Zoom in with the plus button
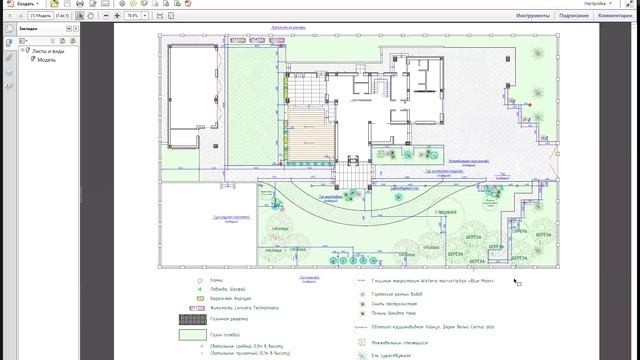Viewport: 640px width, 360px height. click(x=117, y=16)
